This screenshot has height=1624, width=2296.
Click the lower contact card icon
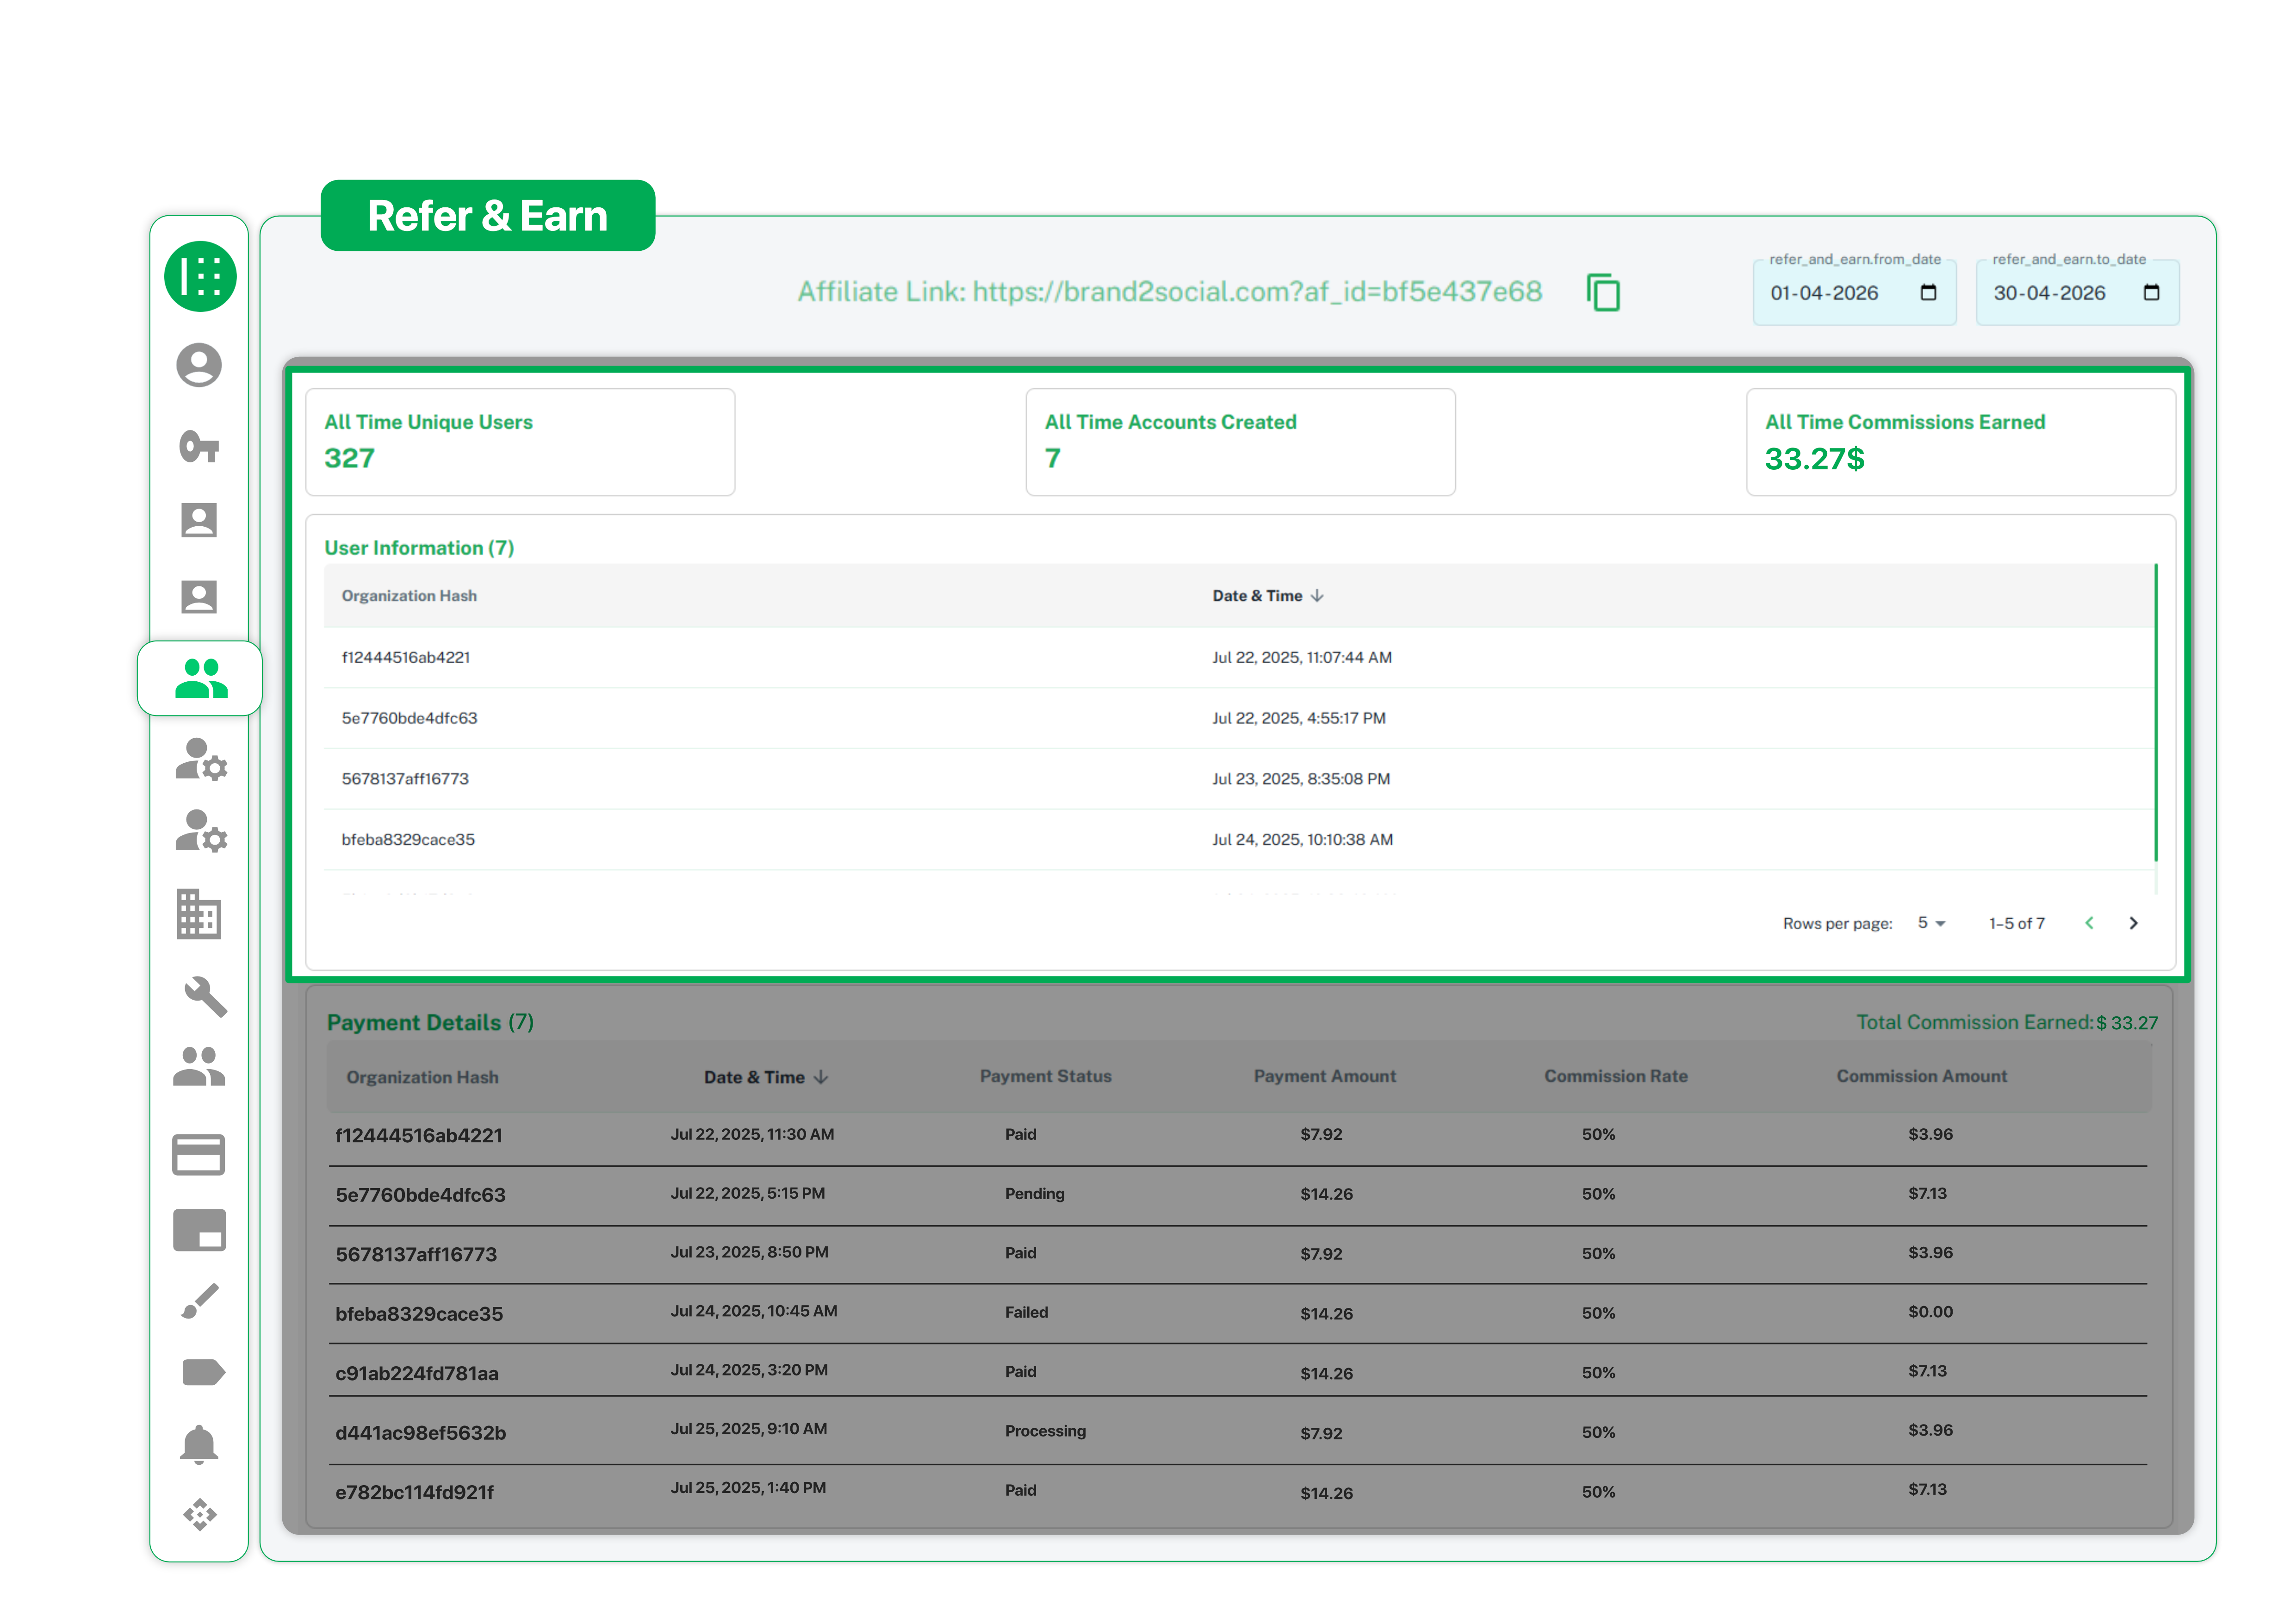pos(199,597)
